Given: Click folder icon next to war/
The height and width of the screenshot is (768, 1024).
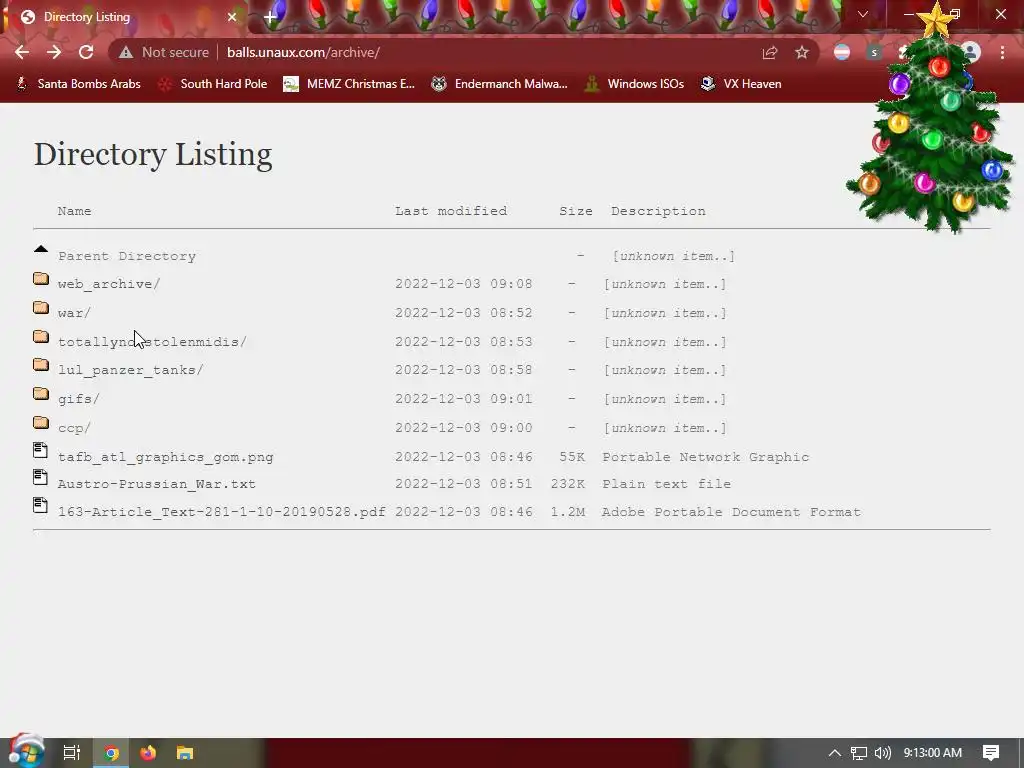Looking at the screenshot, I should point(40,308).
